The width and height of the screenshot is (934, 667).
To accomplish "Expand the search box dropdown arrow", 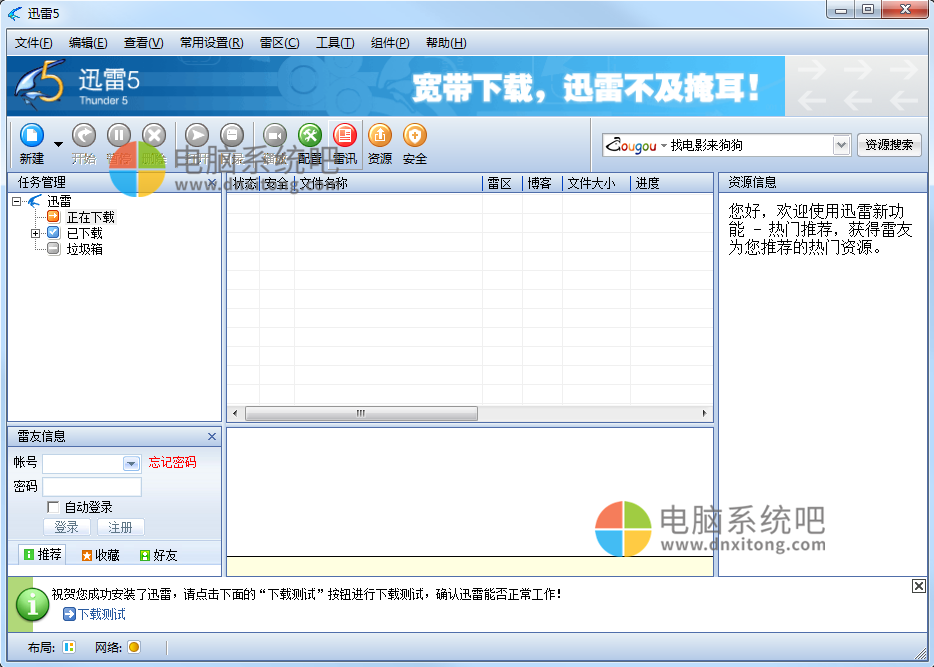I will coord(840,145).
